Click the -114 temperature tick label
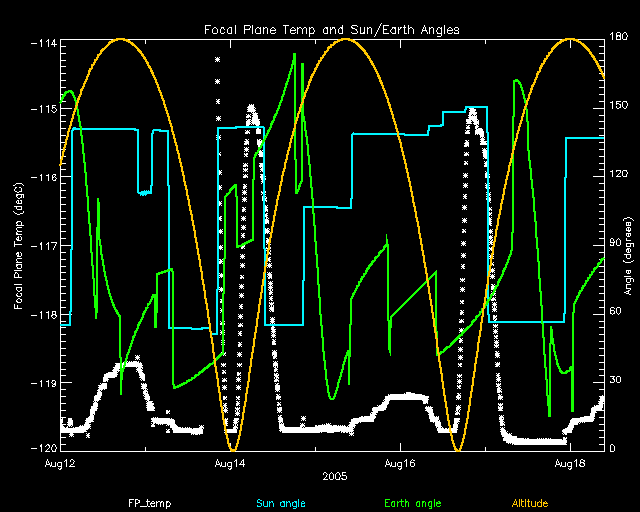640x512 pixels. [x=44, y=43]
